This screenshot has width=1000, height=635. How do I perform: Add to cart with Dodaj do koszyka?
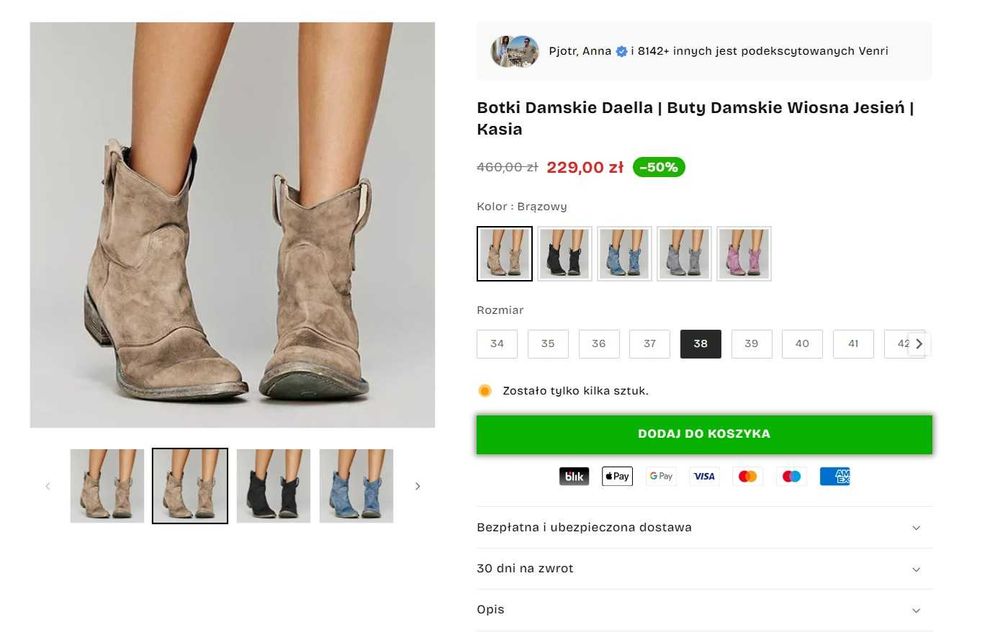pyautogui.click(x=704, y=434)
